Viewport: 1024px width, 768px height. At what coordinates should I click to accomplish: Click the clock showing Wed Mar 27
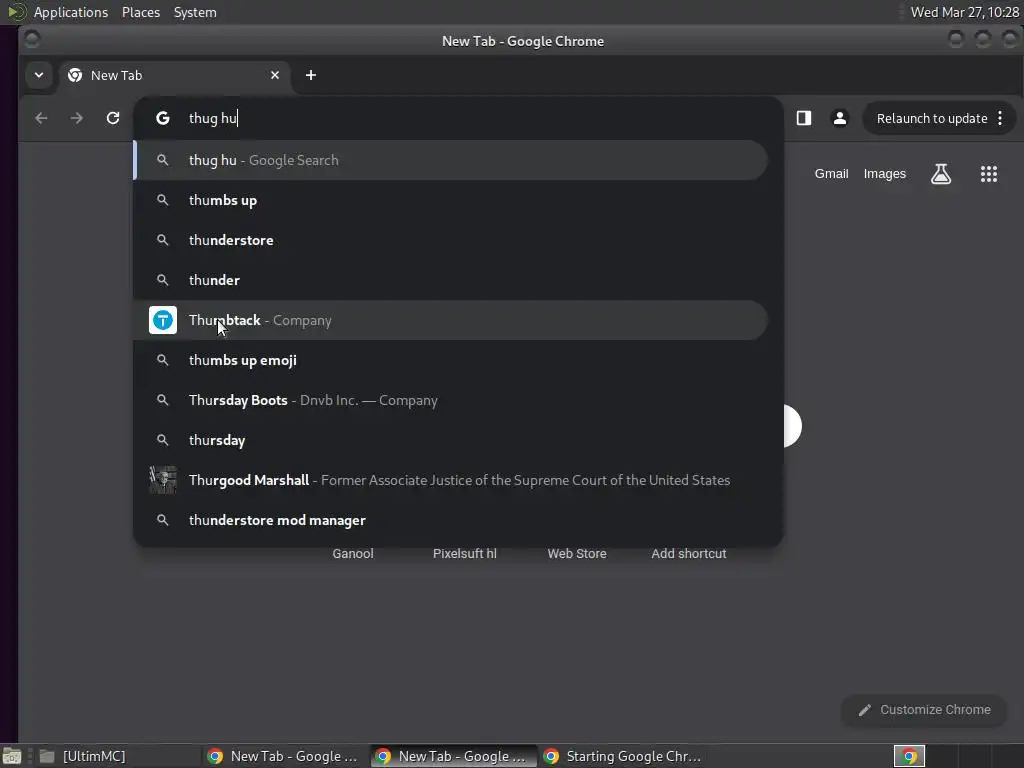(x=965, y=12)
